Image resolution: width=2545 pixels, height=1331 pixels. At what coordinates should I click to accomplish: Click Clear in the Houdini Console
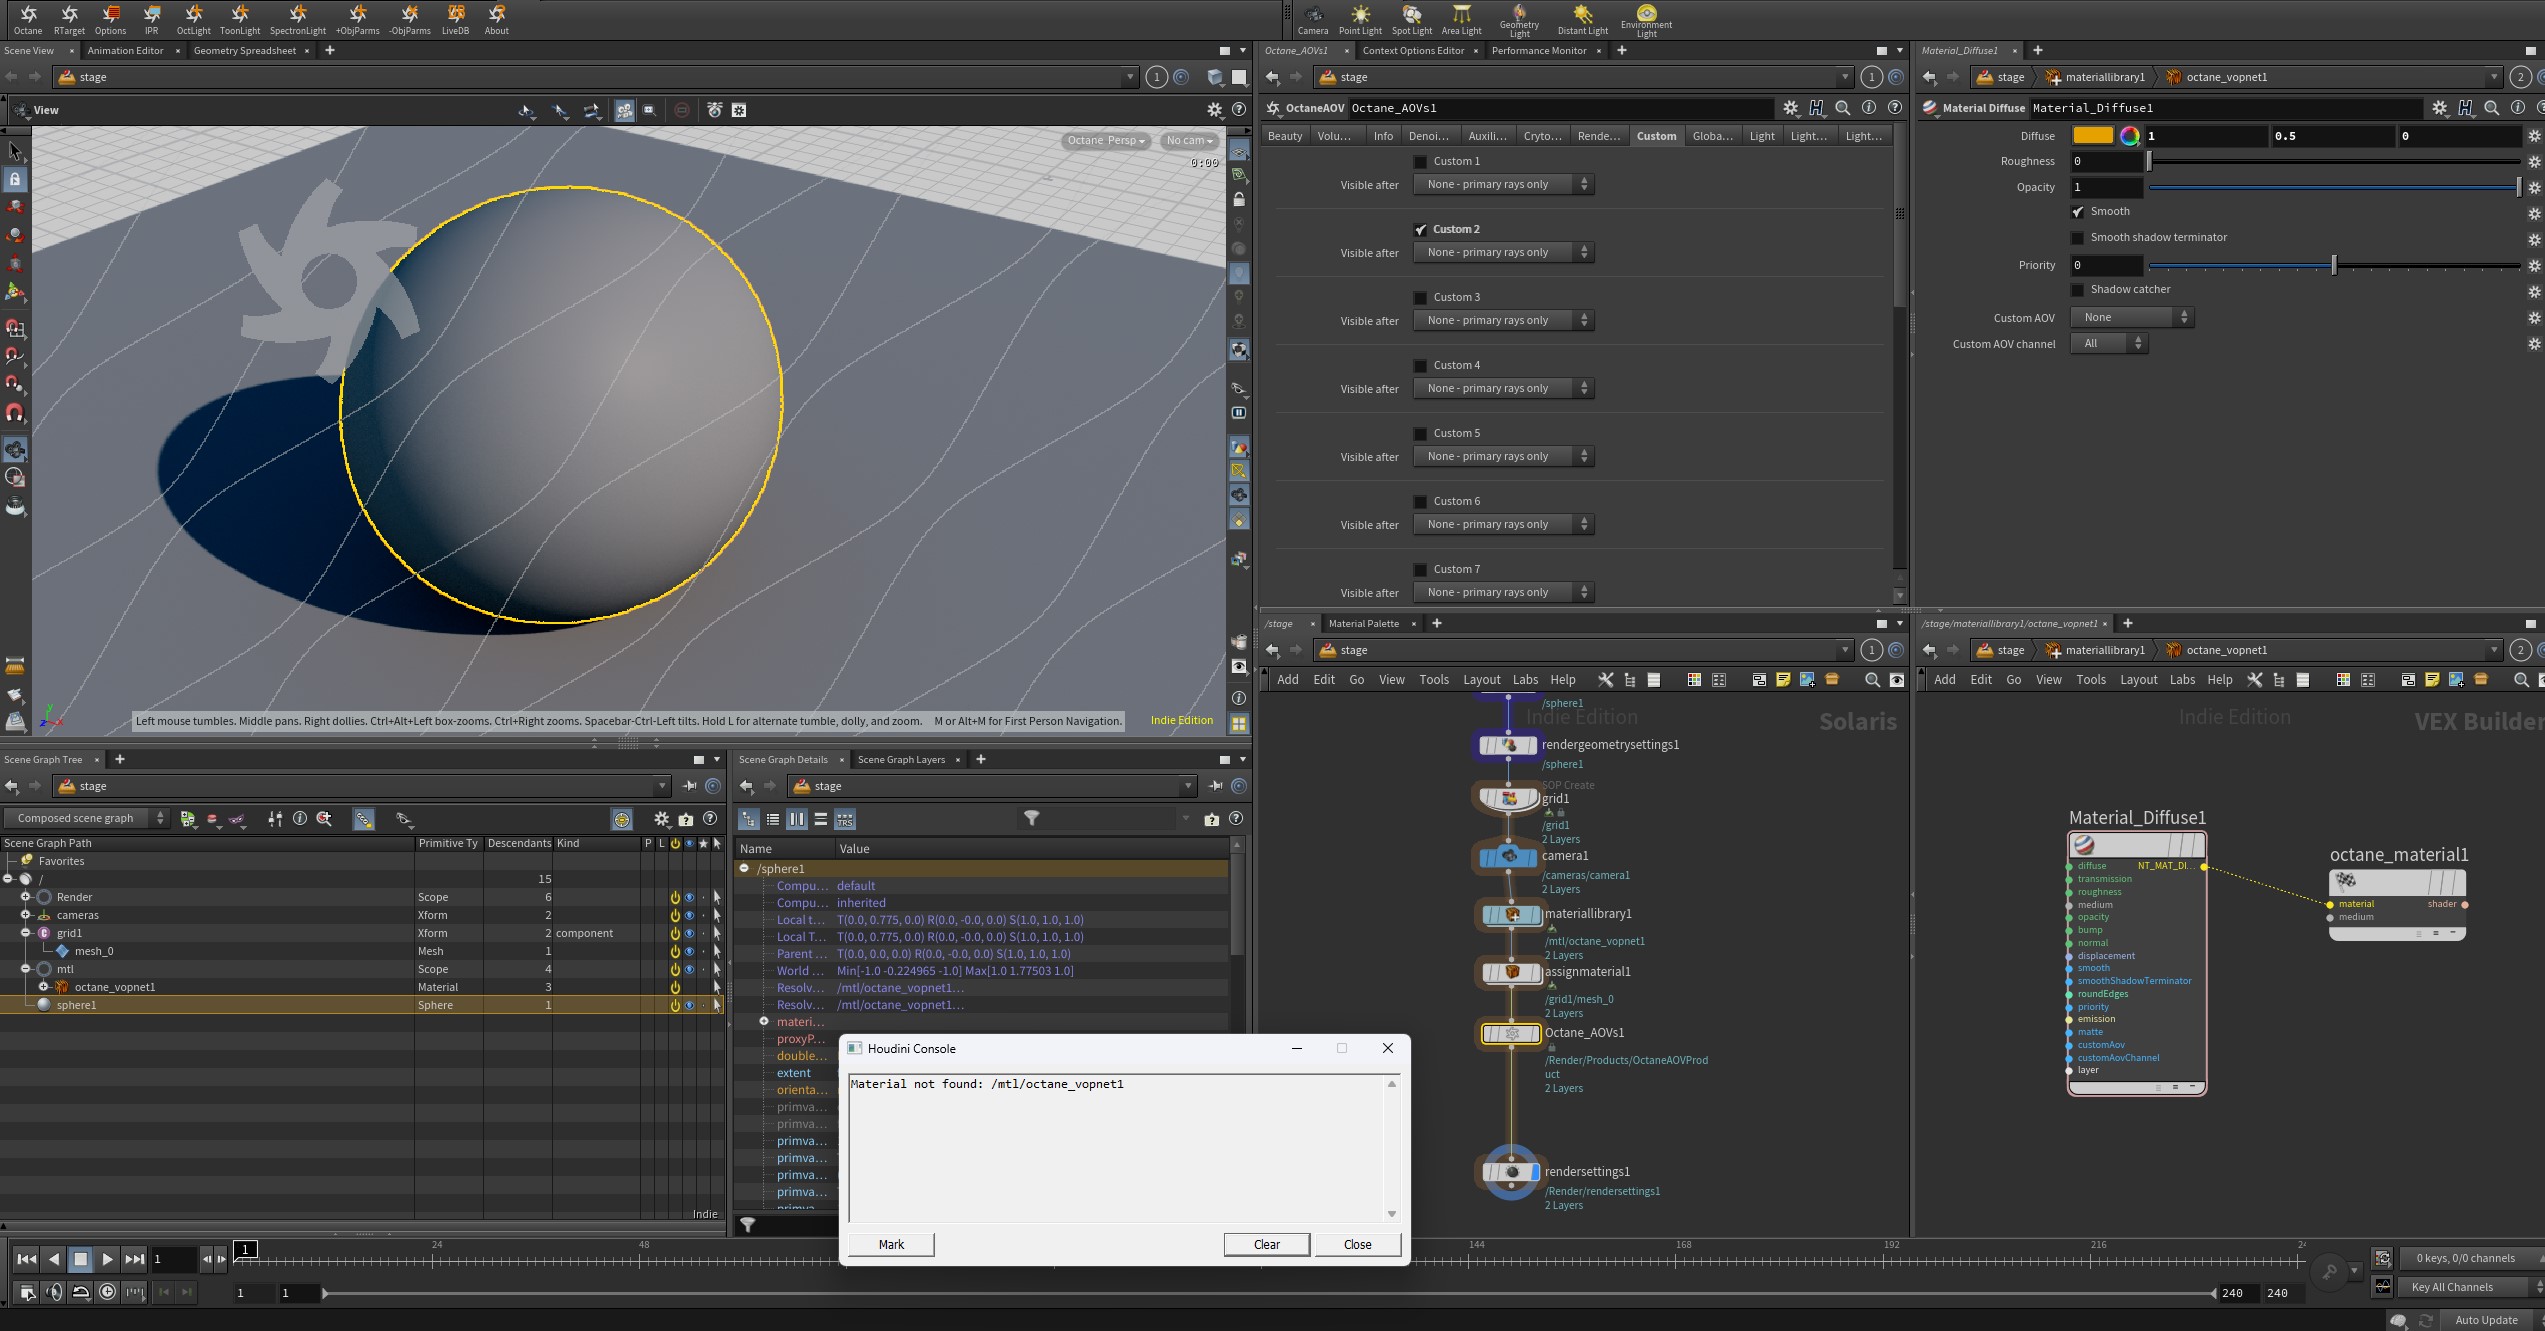pos(1266,1244)
